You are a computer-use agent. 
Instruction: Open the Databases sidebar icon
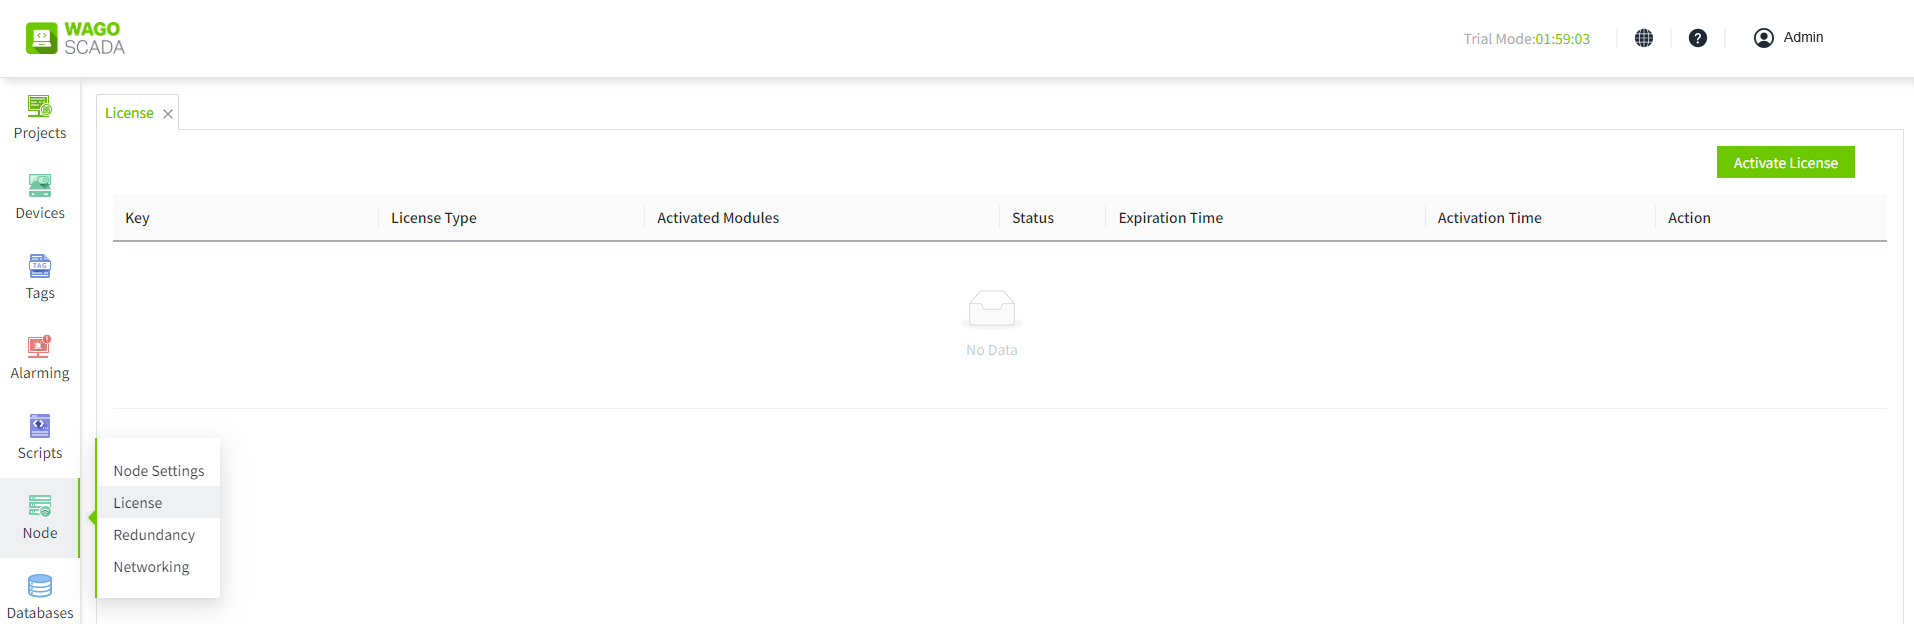[40, 587]
